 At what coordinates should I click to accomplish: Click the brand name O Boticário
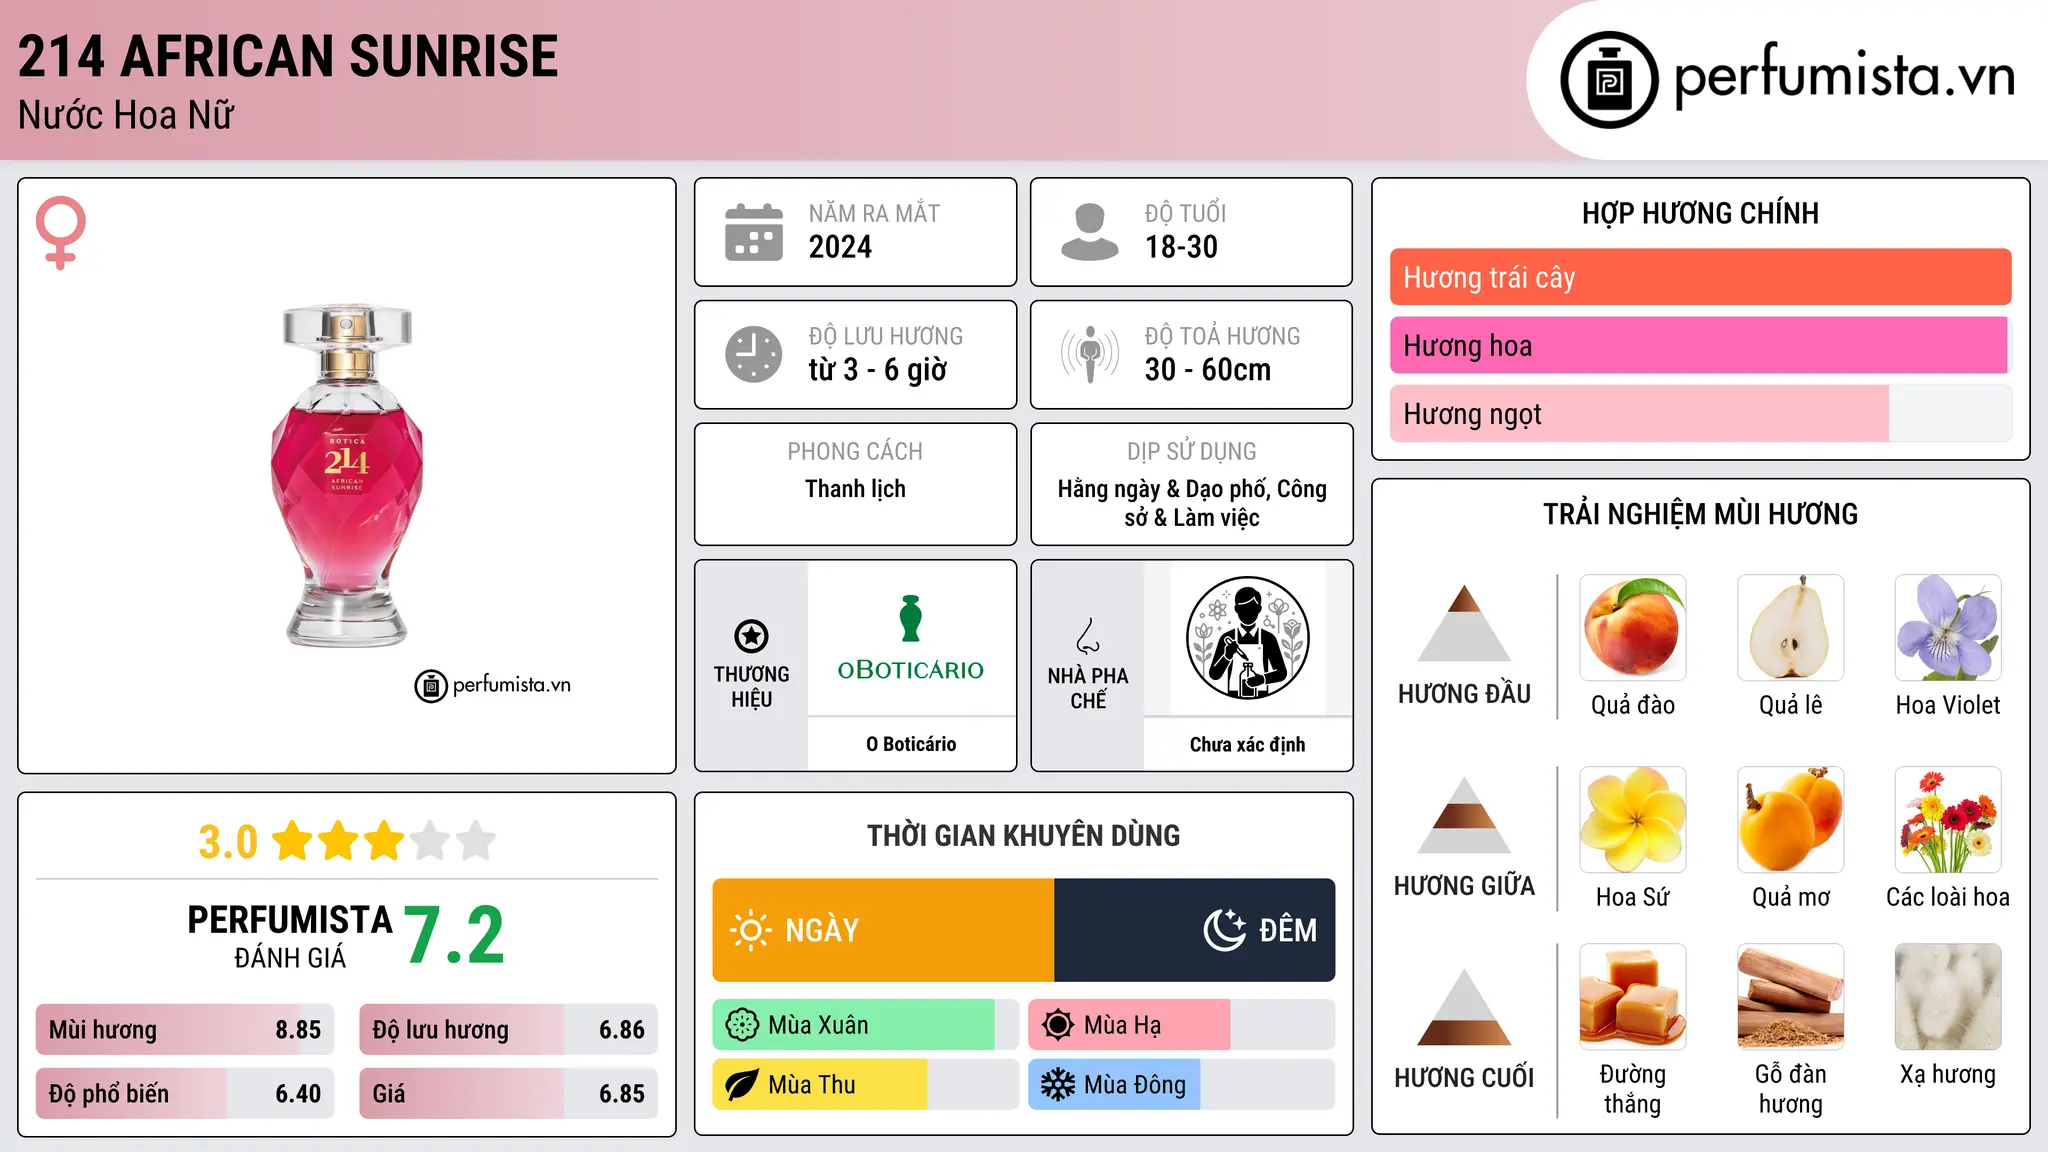(x=911, y=744)
